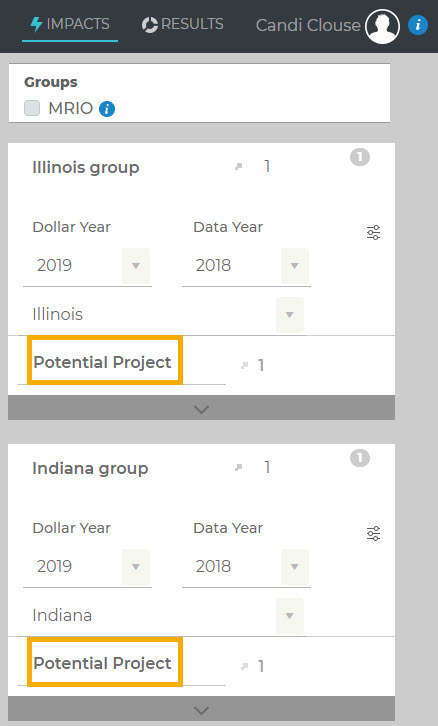438x726 pixels.
Task: Click scaling icon next to Illinois group
Action: [238, 166]
